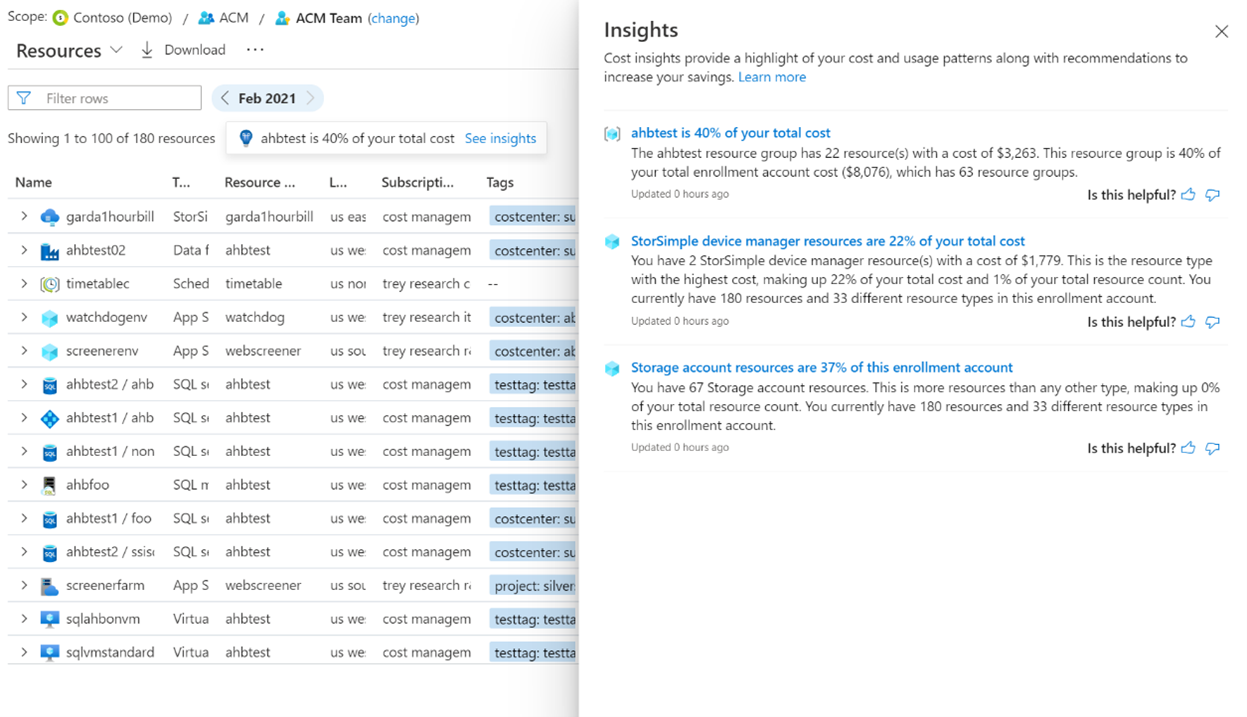Open the Learn more link
This screenshot has width=1247, height=717.
(x=772, y=77)
